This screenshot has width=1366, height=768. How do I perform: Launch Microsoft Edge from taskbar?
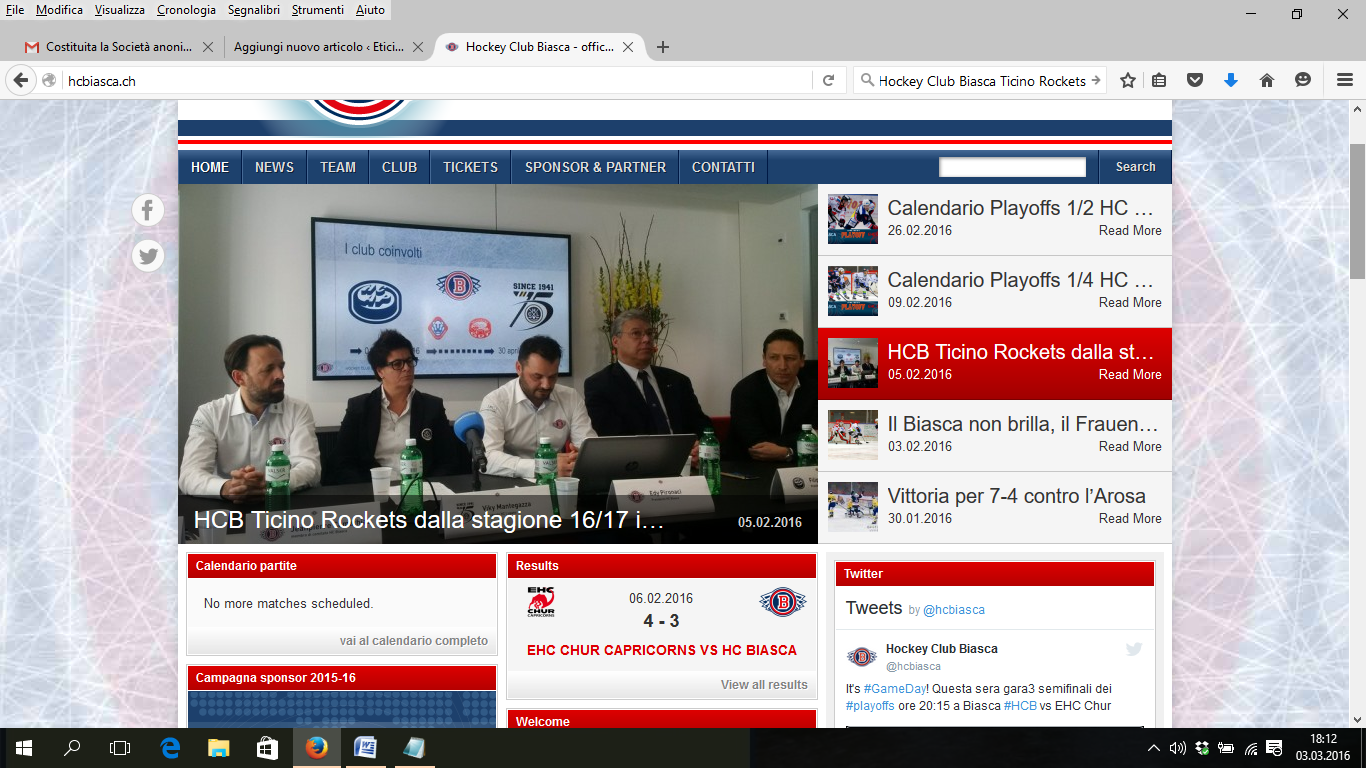coord(170,748)
